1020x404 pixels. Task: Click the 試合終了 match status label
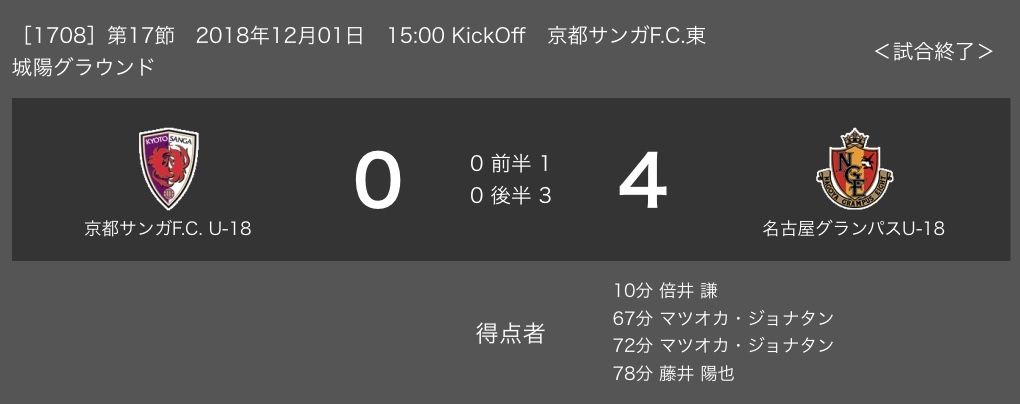(933, 52)
